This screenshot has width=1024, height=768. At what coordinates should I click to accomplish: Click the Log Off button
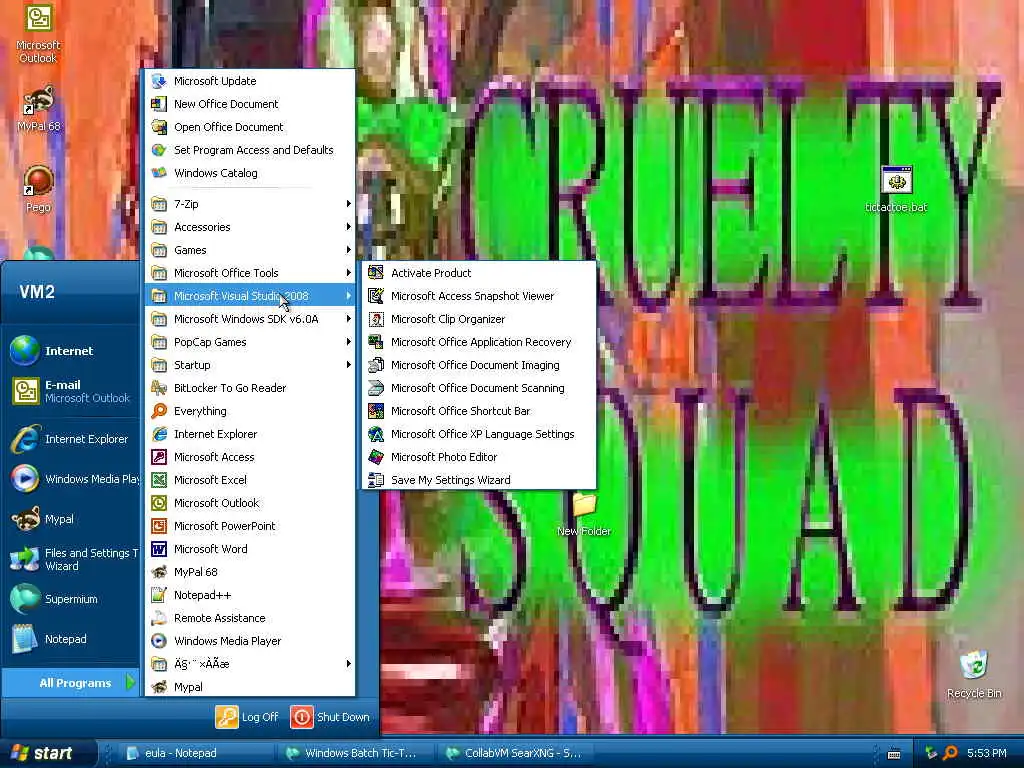(248, 717)
